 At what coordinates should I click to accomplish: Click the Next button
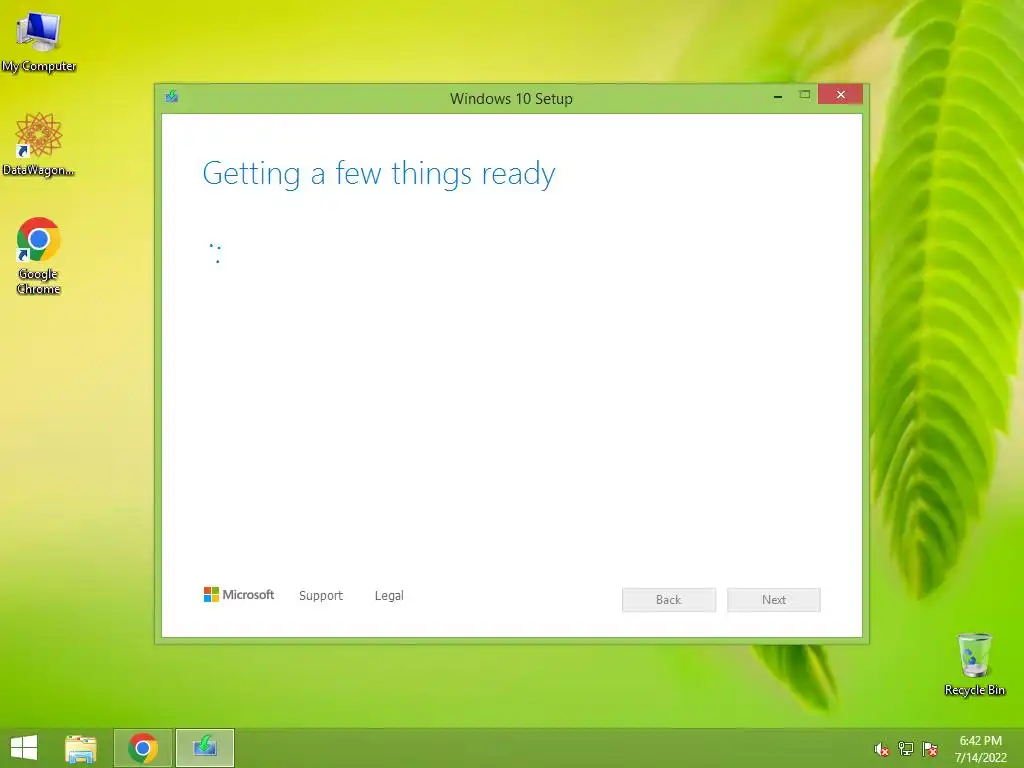(x=774, y=600)
